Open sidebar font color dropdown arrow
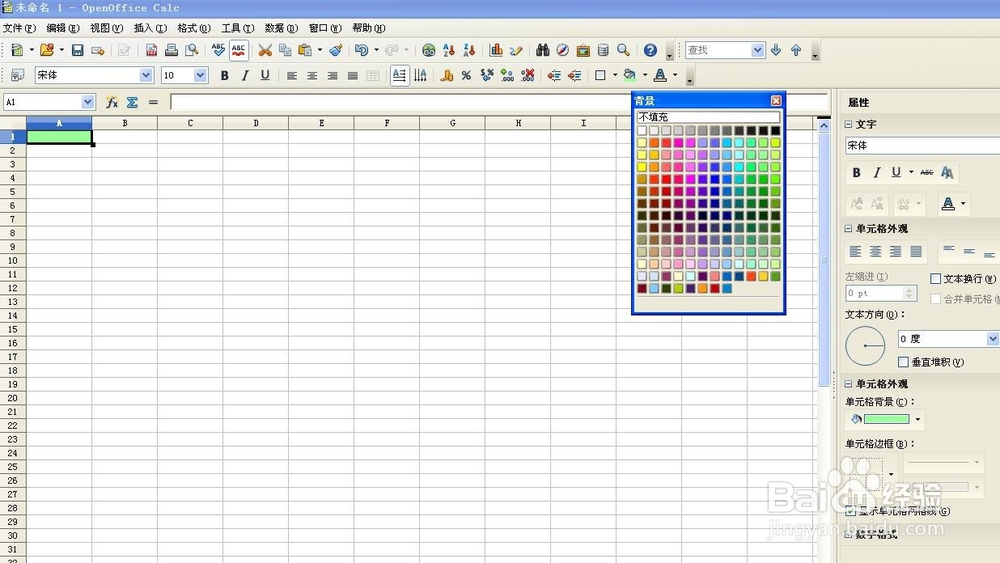The image size is (1000, 563). pyautogui.click(x=963, y=203)
